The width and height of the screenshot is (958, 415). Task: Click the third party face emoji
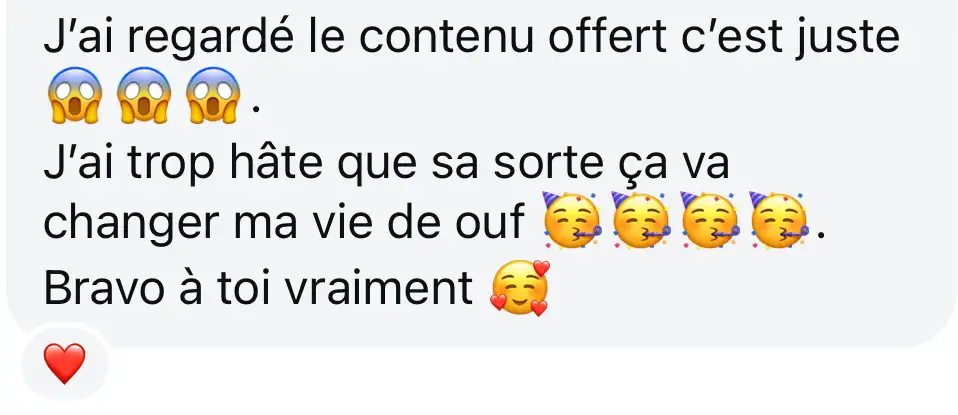pos(710,220)
